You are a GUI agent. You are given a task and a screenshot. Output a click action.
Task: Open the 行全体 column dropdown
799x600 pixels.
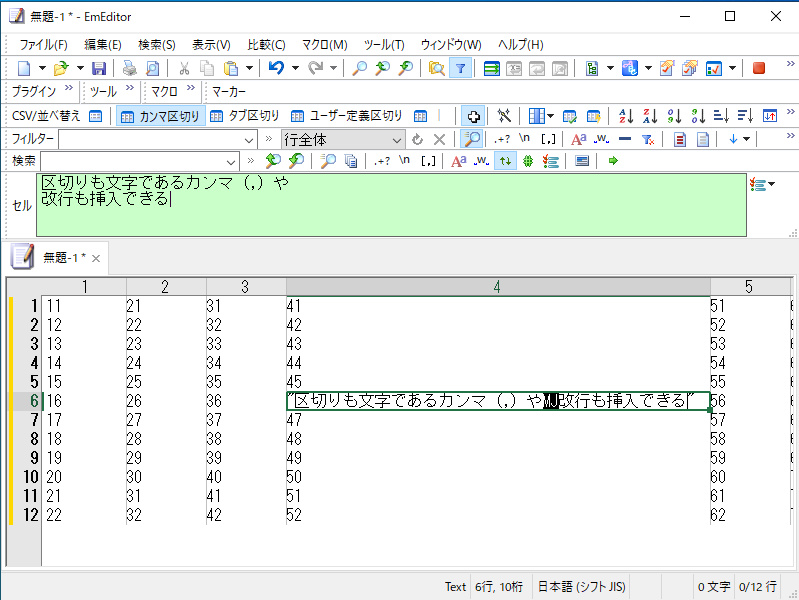[x=396, y=140]
